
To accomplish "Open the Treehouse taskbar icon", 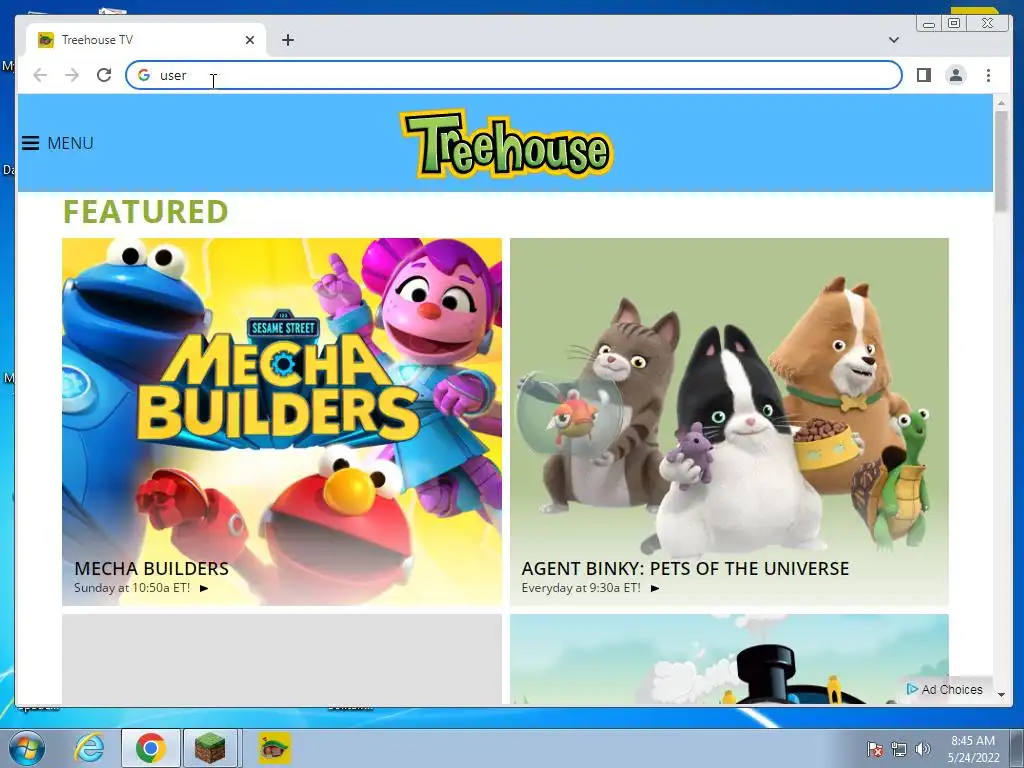I will (x=275, y=748).
